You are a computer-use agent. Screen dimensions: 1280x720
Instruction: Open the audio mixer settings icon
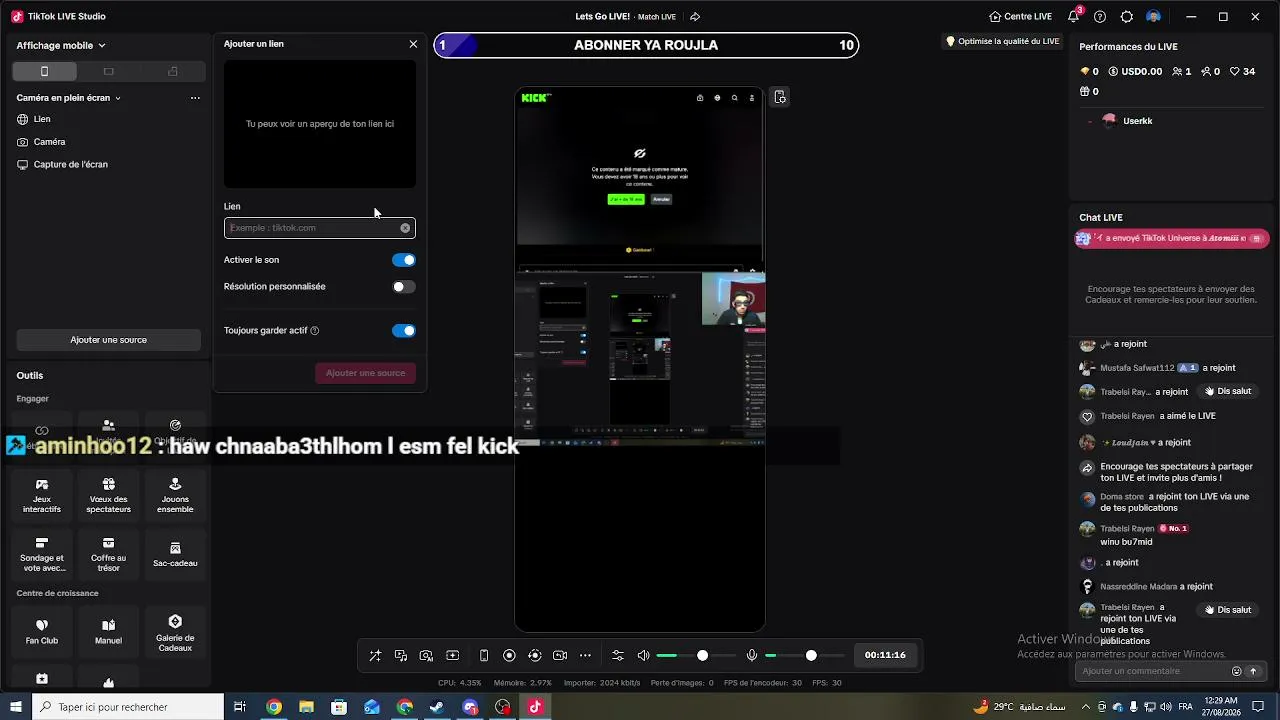point(618,656)
